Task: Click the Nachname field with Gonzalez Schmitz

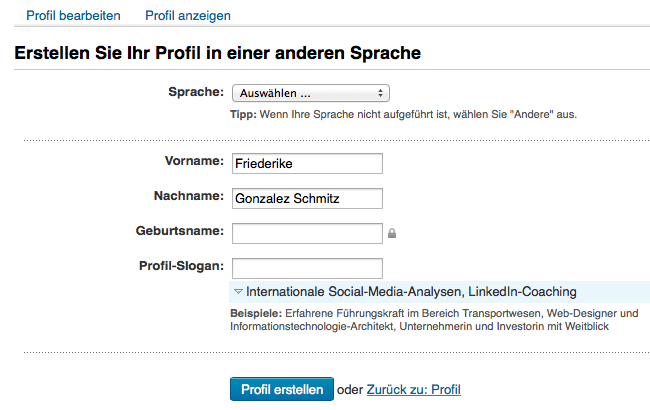Action: [x=307, y=199]
